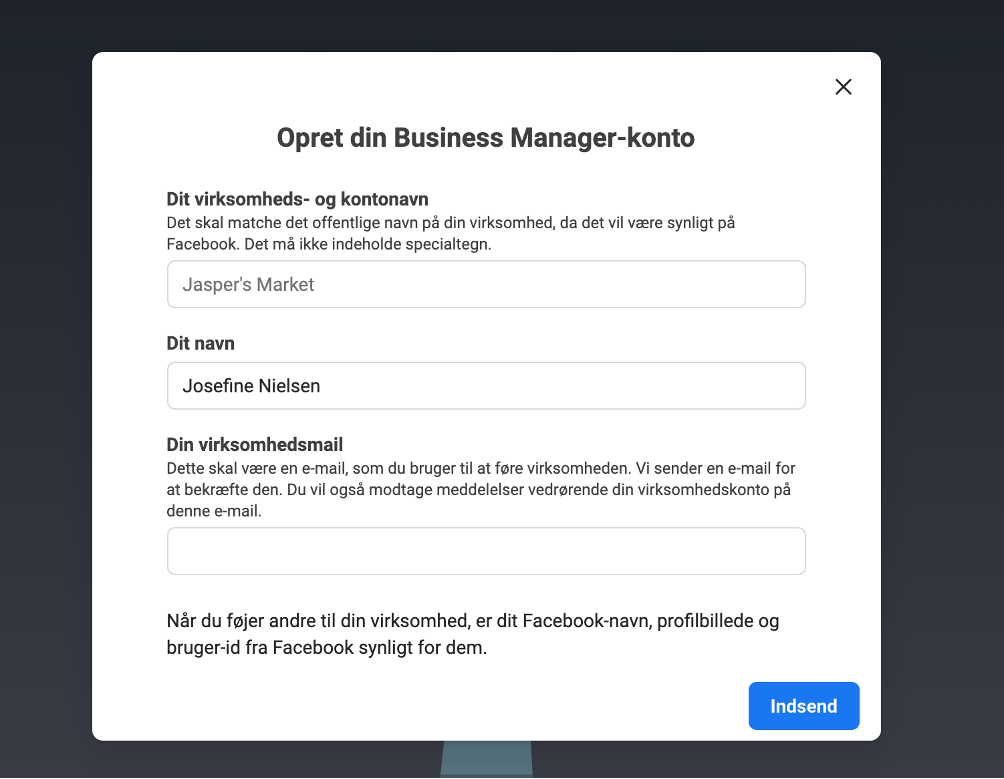The width and height of the screenshot is (1004, 779).
Task: Click the 'Opret din Business Manager-konto' heading
Action: 485,138
